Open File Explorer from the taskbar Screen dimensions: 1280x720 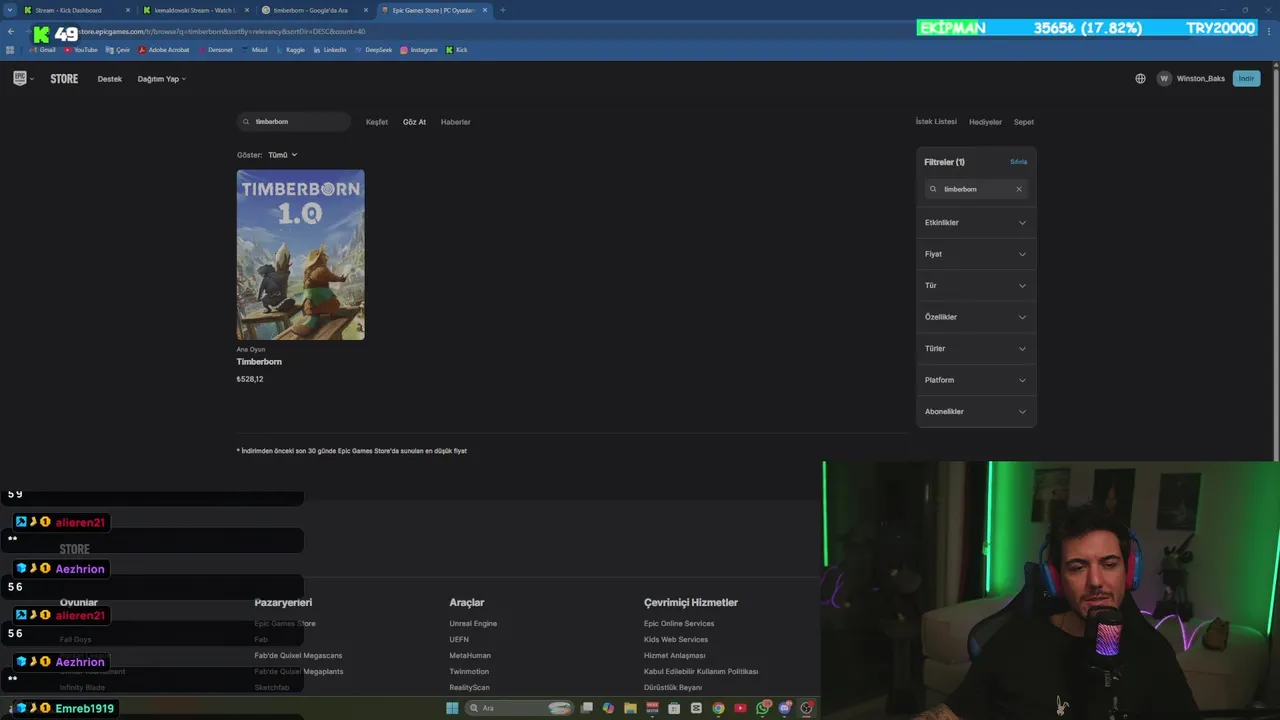630,708
